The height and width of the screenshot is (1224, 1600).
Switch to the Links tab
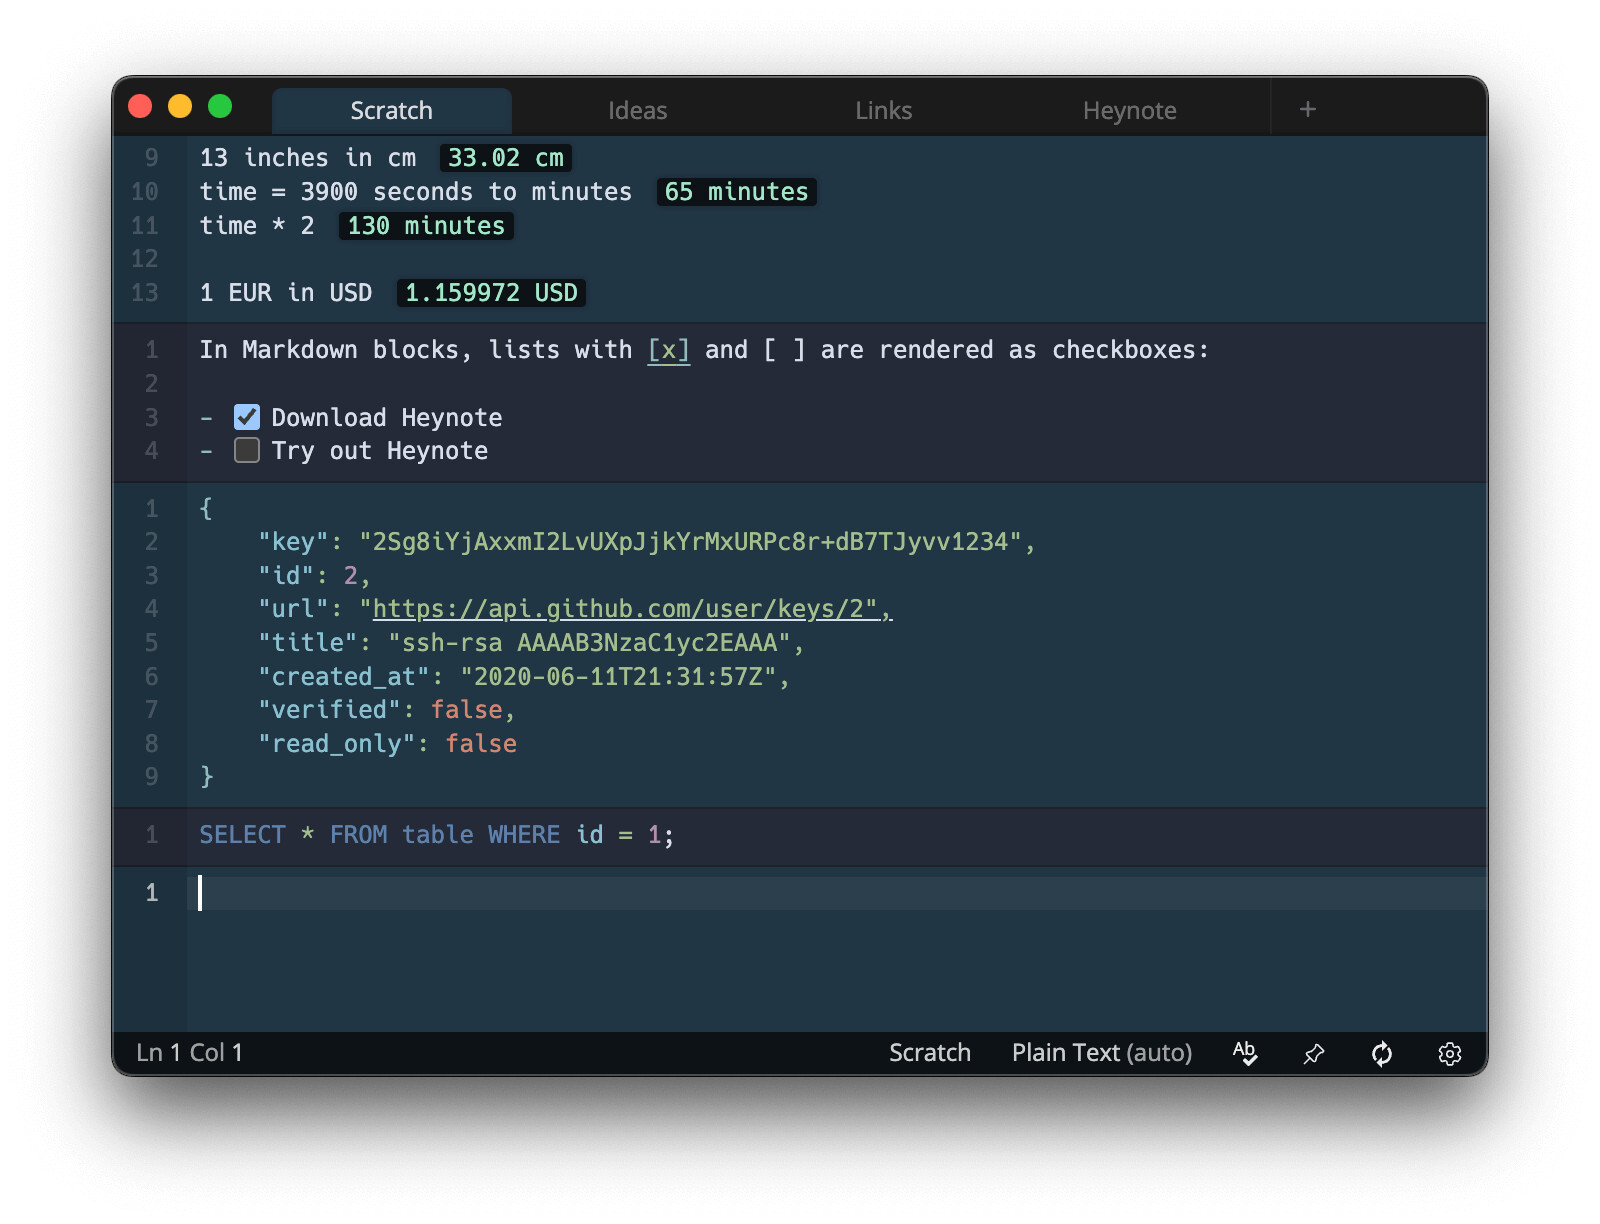884,110
